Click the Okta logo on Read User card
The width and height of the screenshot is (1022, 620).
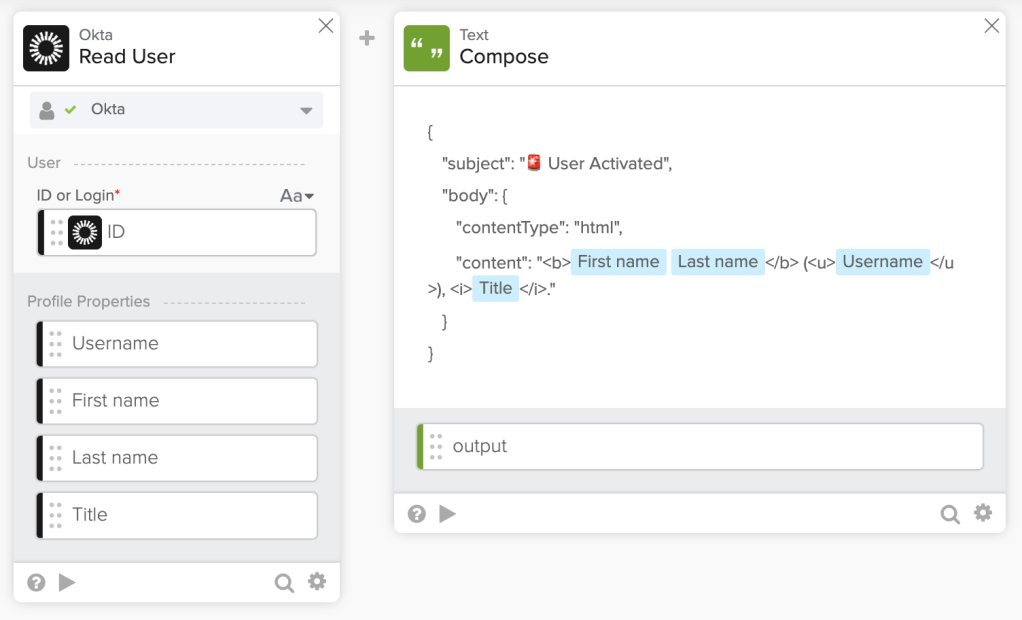[x=46, y=48]
